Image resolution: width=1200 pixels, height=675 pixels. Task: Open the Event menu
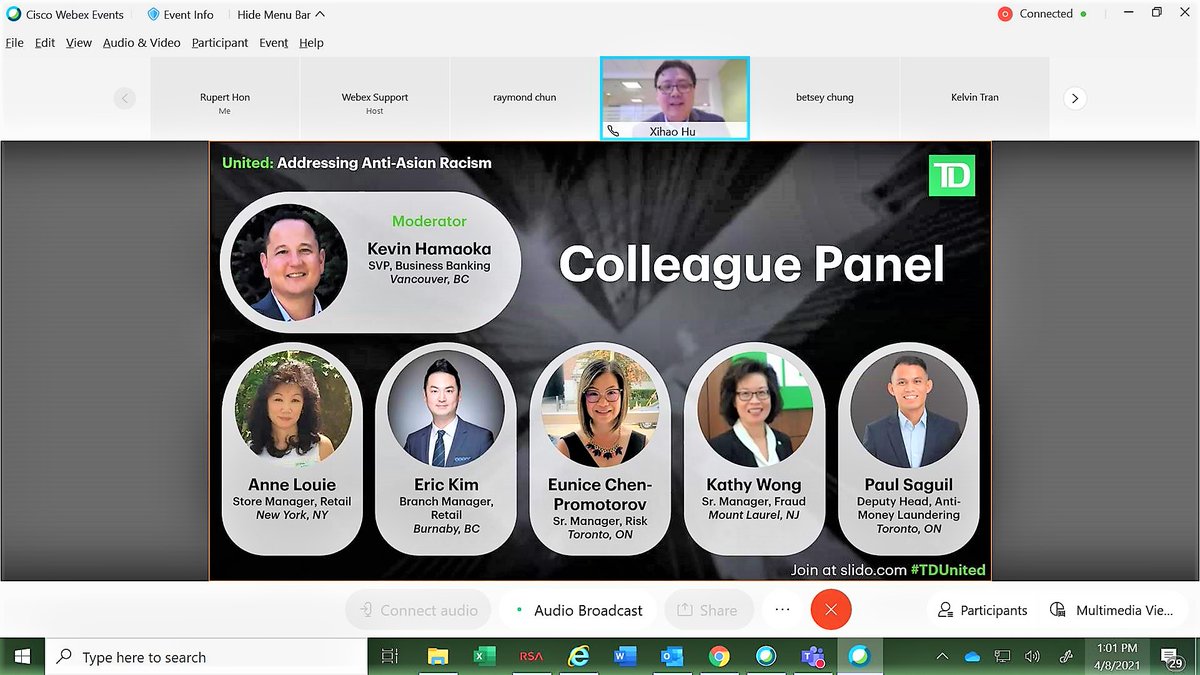click(x=274, y=43)
